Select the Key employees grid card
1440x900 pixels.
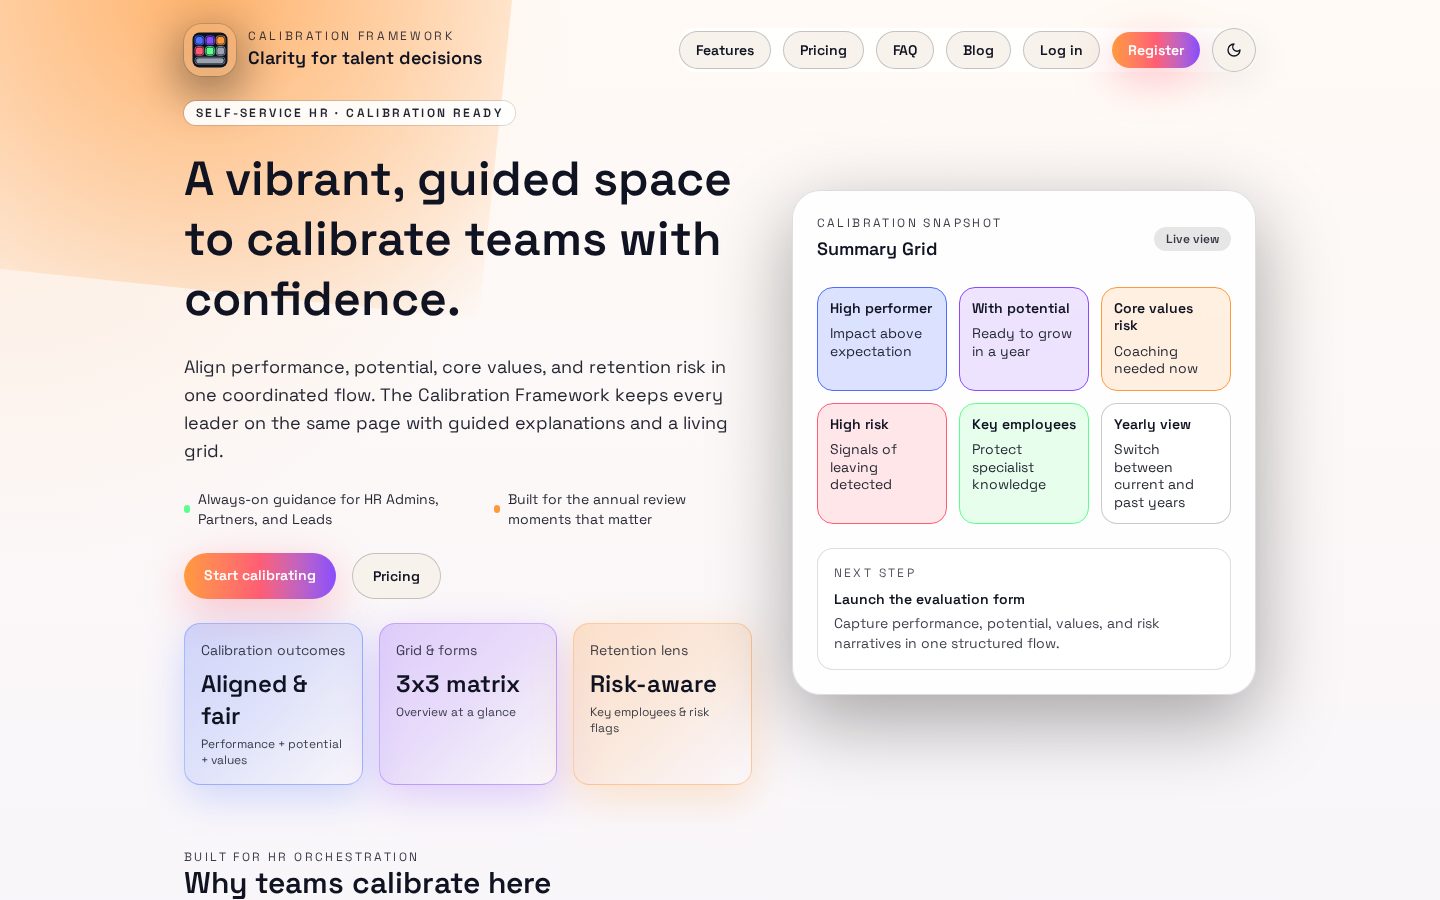pos(1024,463)
